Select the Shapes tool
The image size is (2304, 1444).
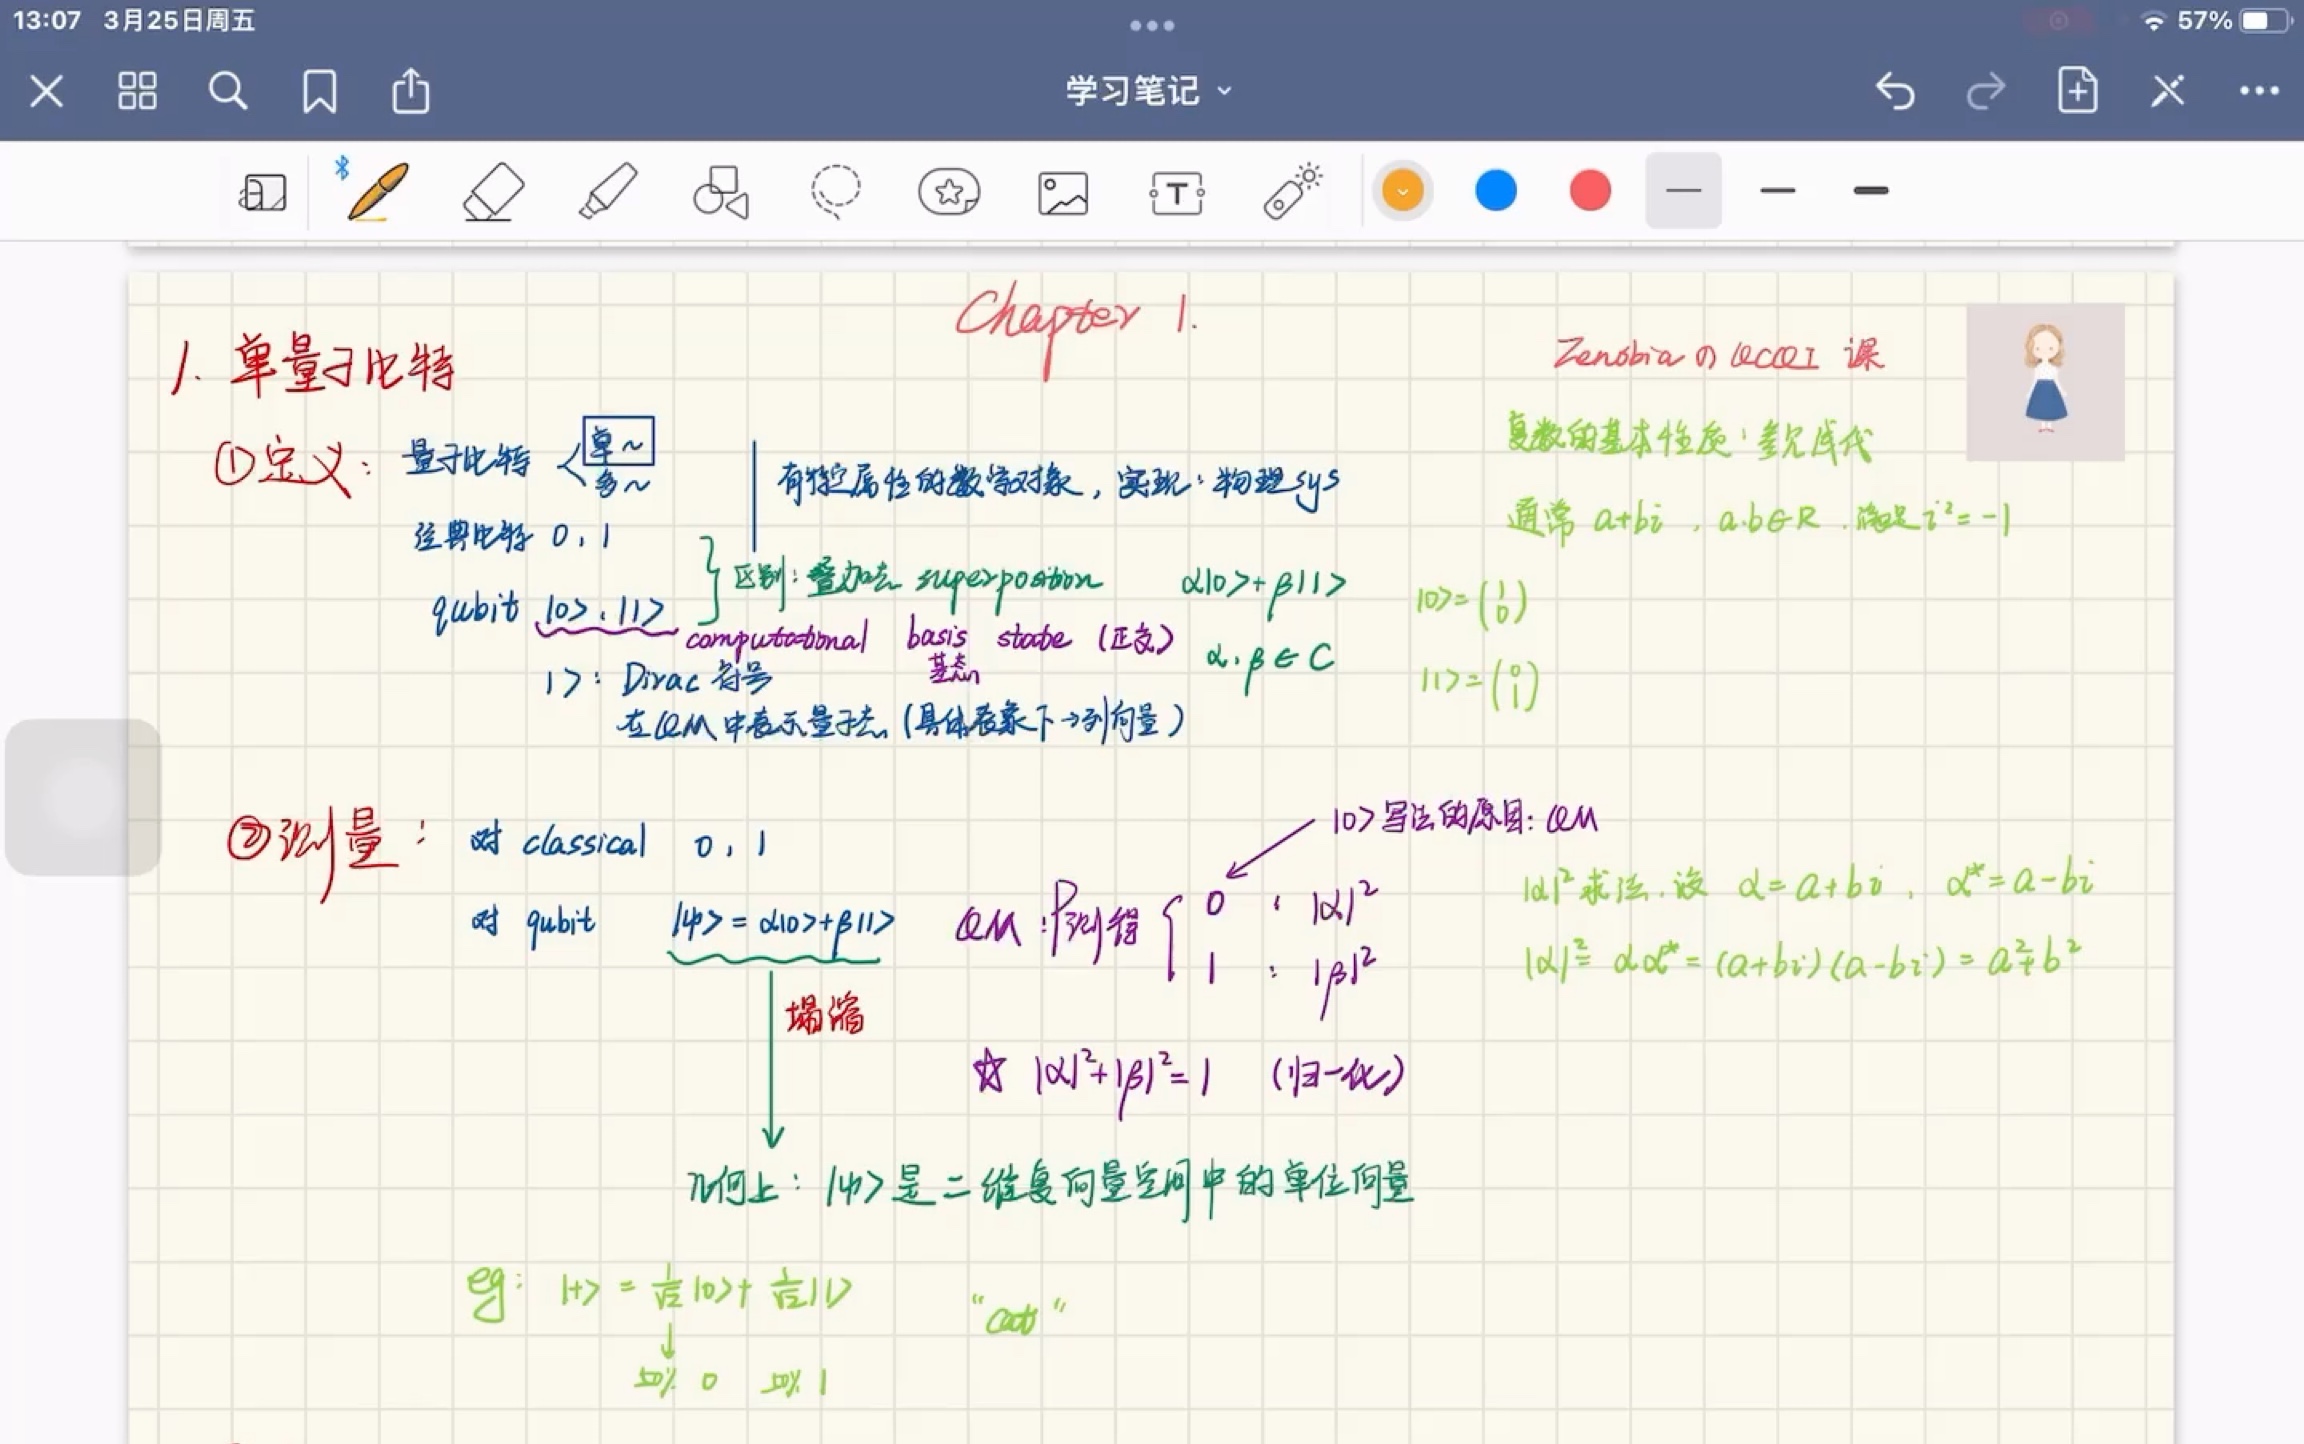[720, 191]
